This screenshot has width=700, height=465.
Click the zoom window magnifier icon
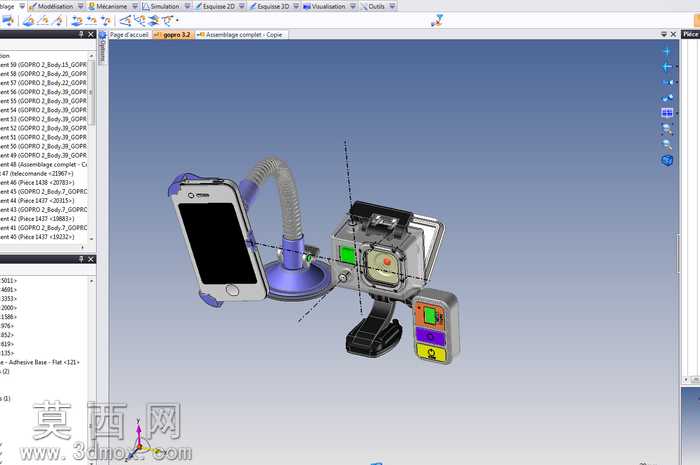667,129
